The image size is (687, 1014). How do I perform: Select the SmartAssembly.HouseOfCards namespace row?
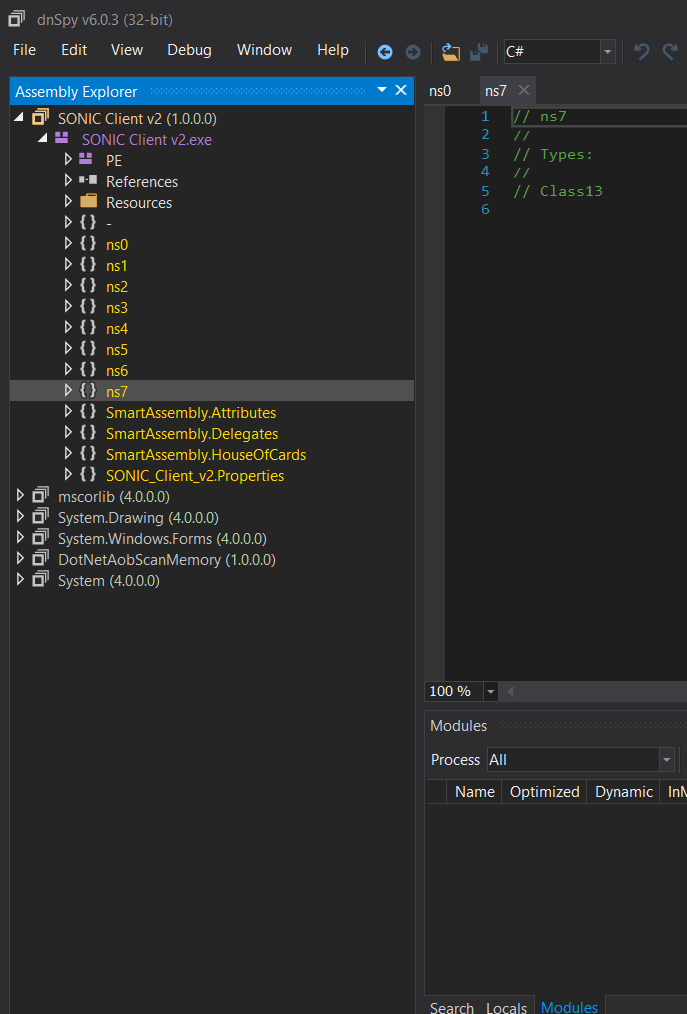212,454
